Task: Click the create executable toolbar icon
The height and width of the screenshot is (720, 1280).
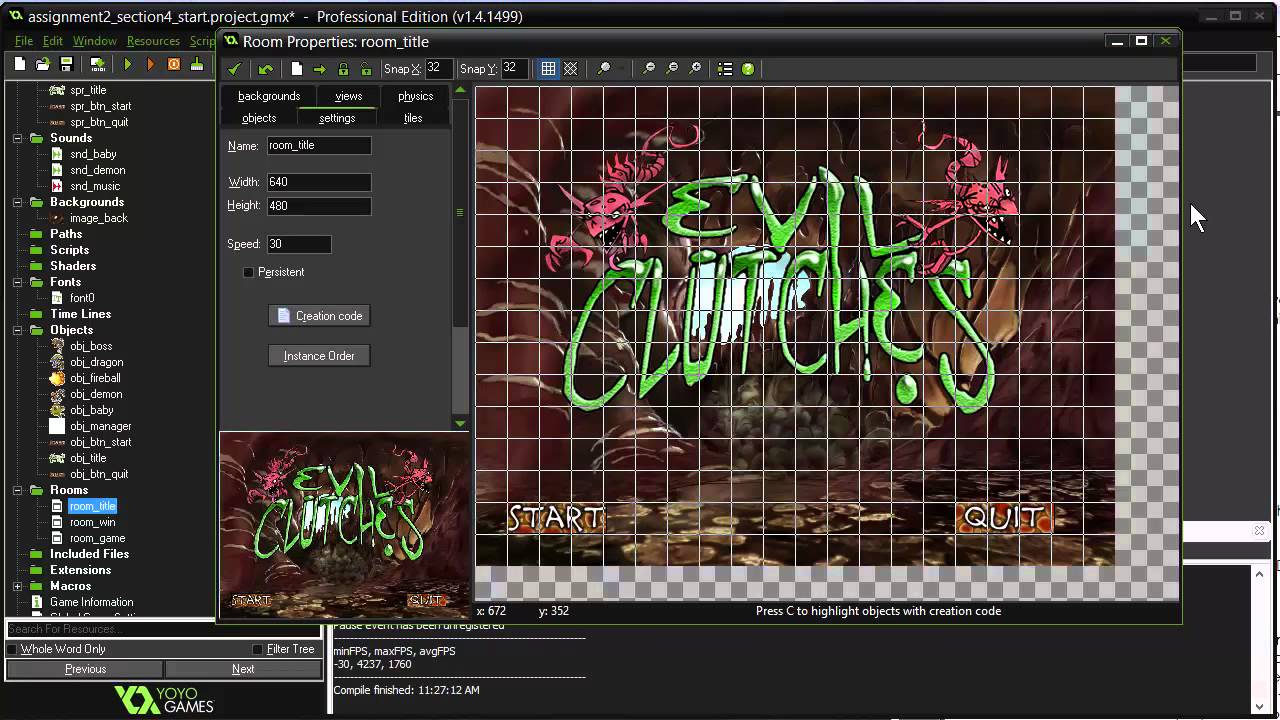Action: (x=97, y=64)
